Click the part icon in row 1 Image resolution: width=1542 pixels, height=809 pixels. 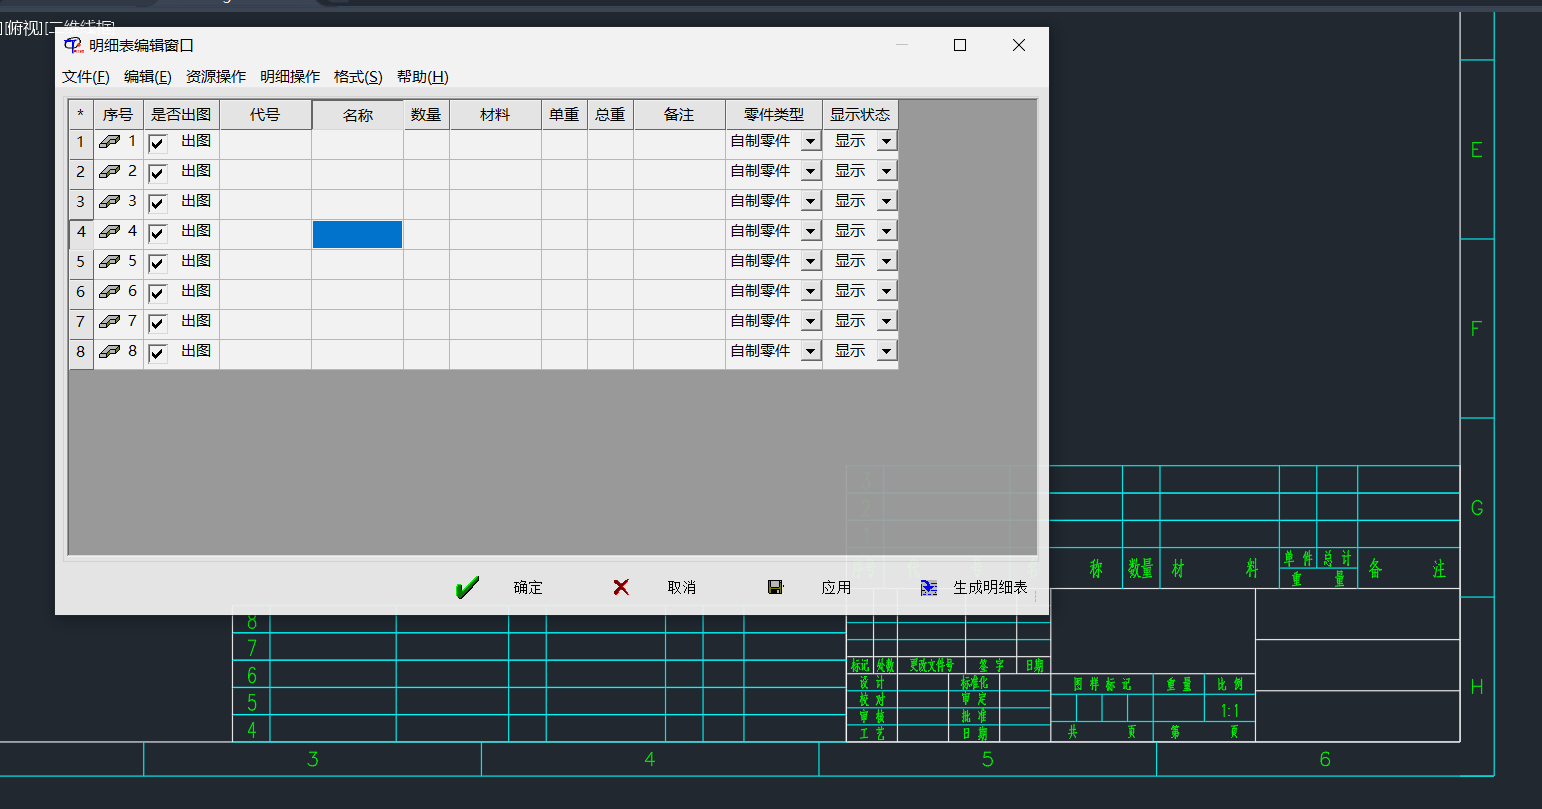pyautogui.click(x=110, y=142)
